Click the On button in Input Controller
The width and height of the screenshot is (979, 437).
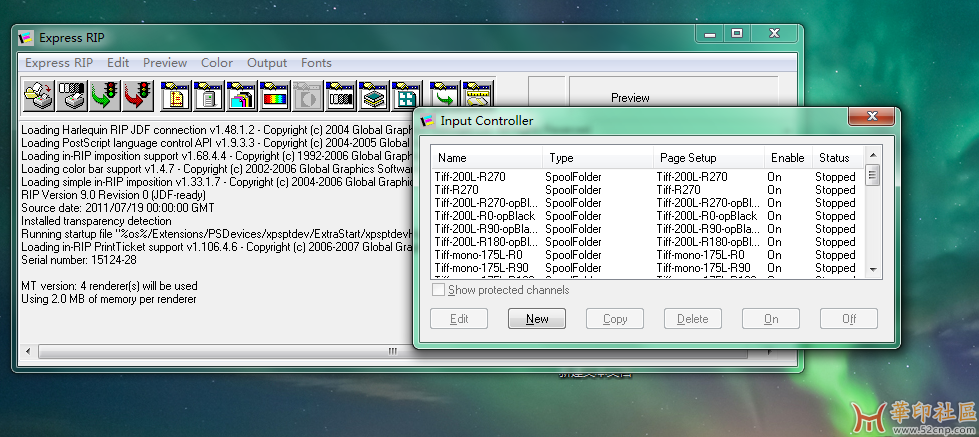point(771,318)
